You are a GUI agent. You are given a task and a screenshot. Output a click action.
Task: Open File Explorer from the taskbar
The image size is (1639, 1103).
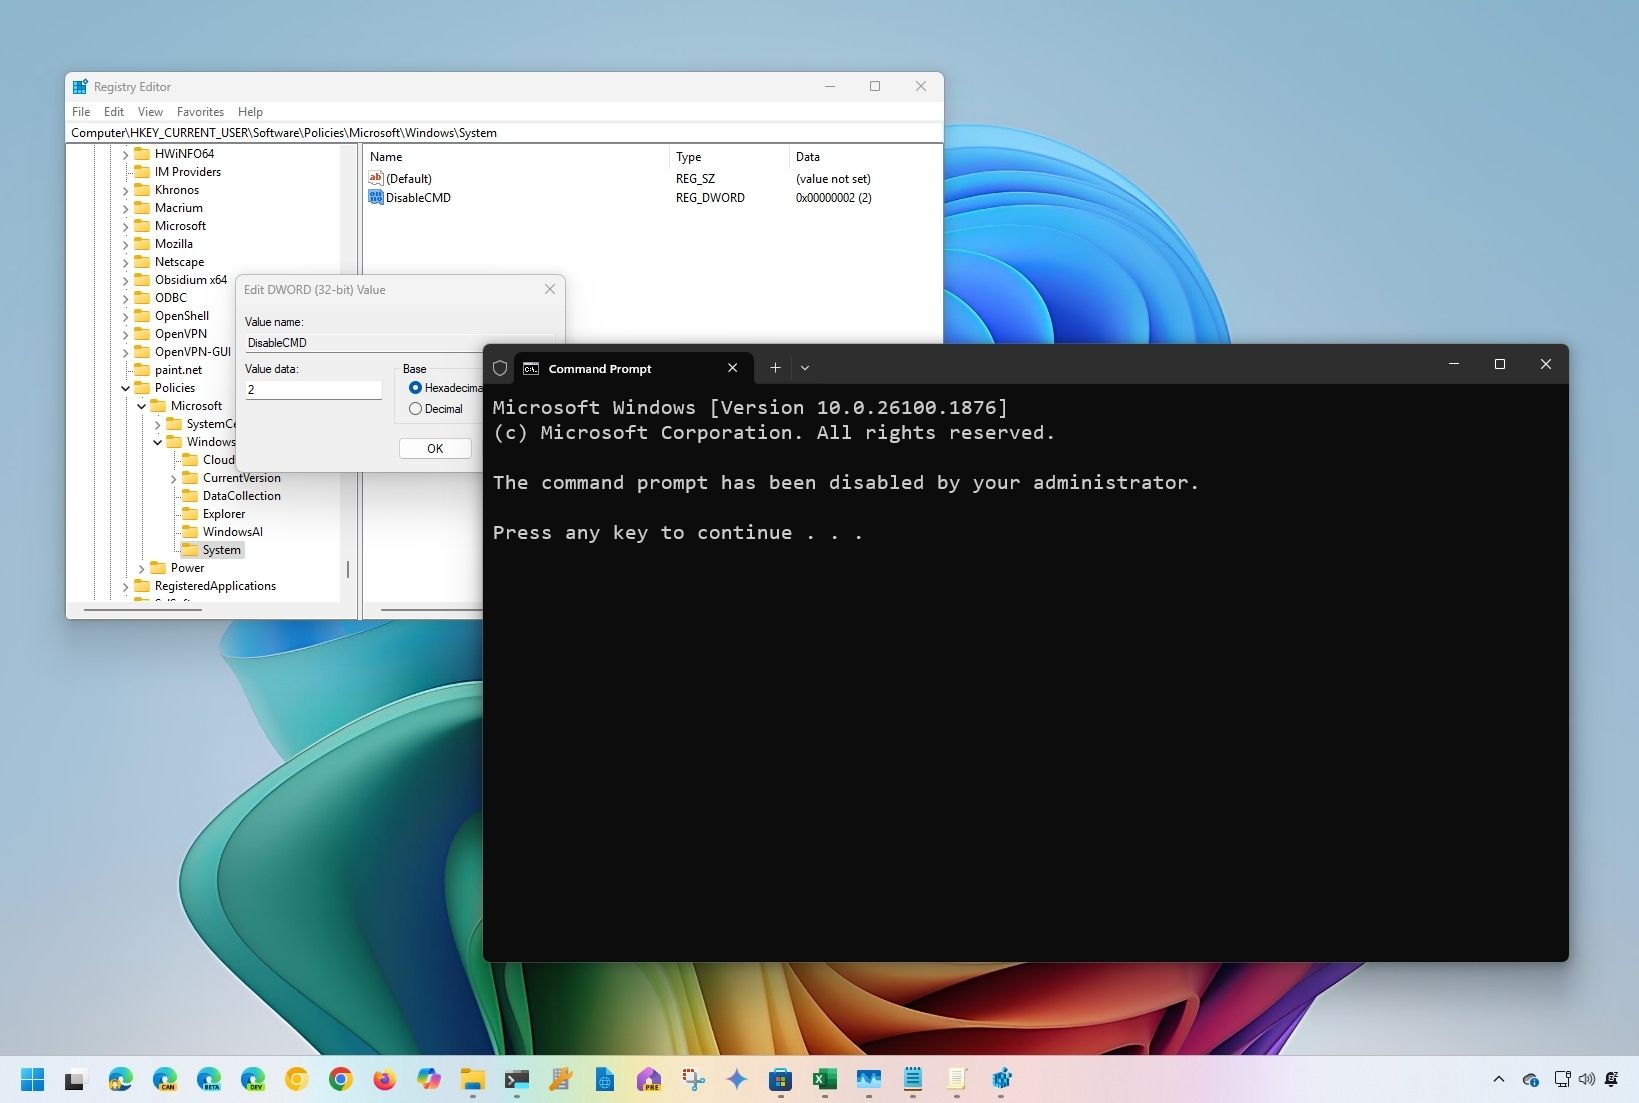point(472,1080)
